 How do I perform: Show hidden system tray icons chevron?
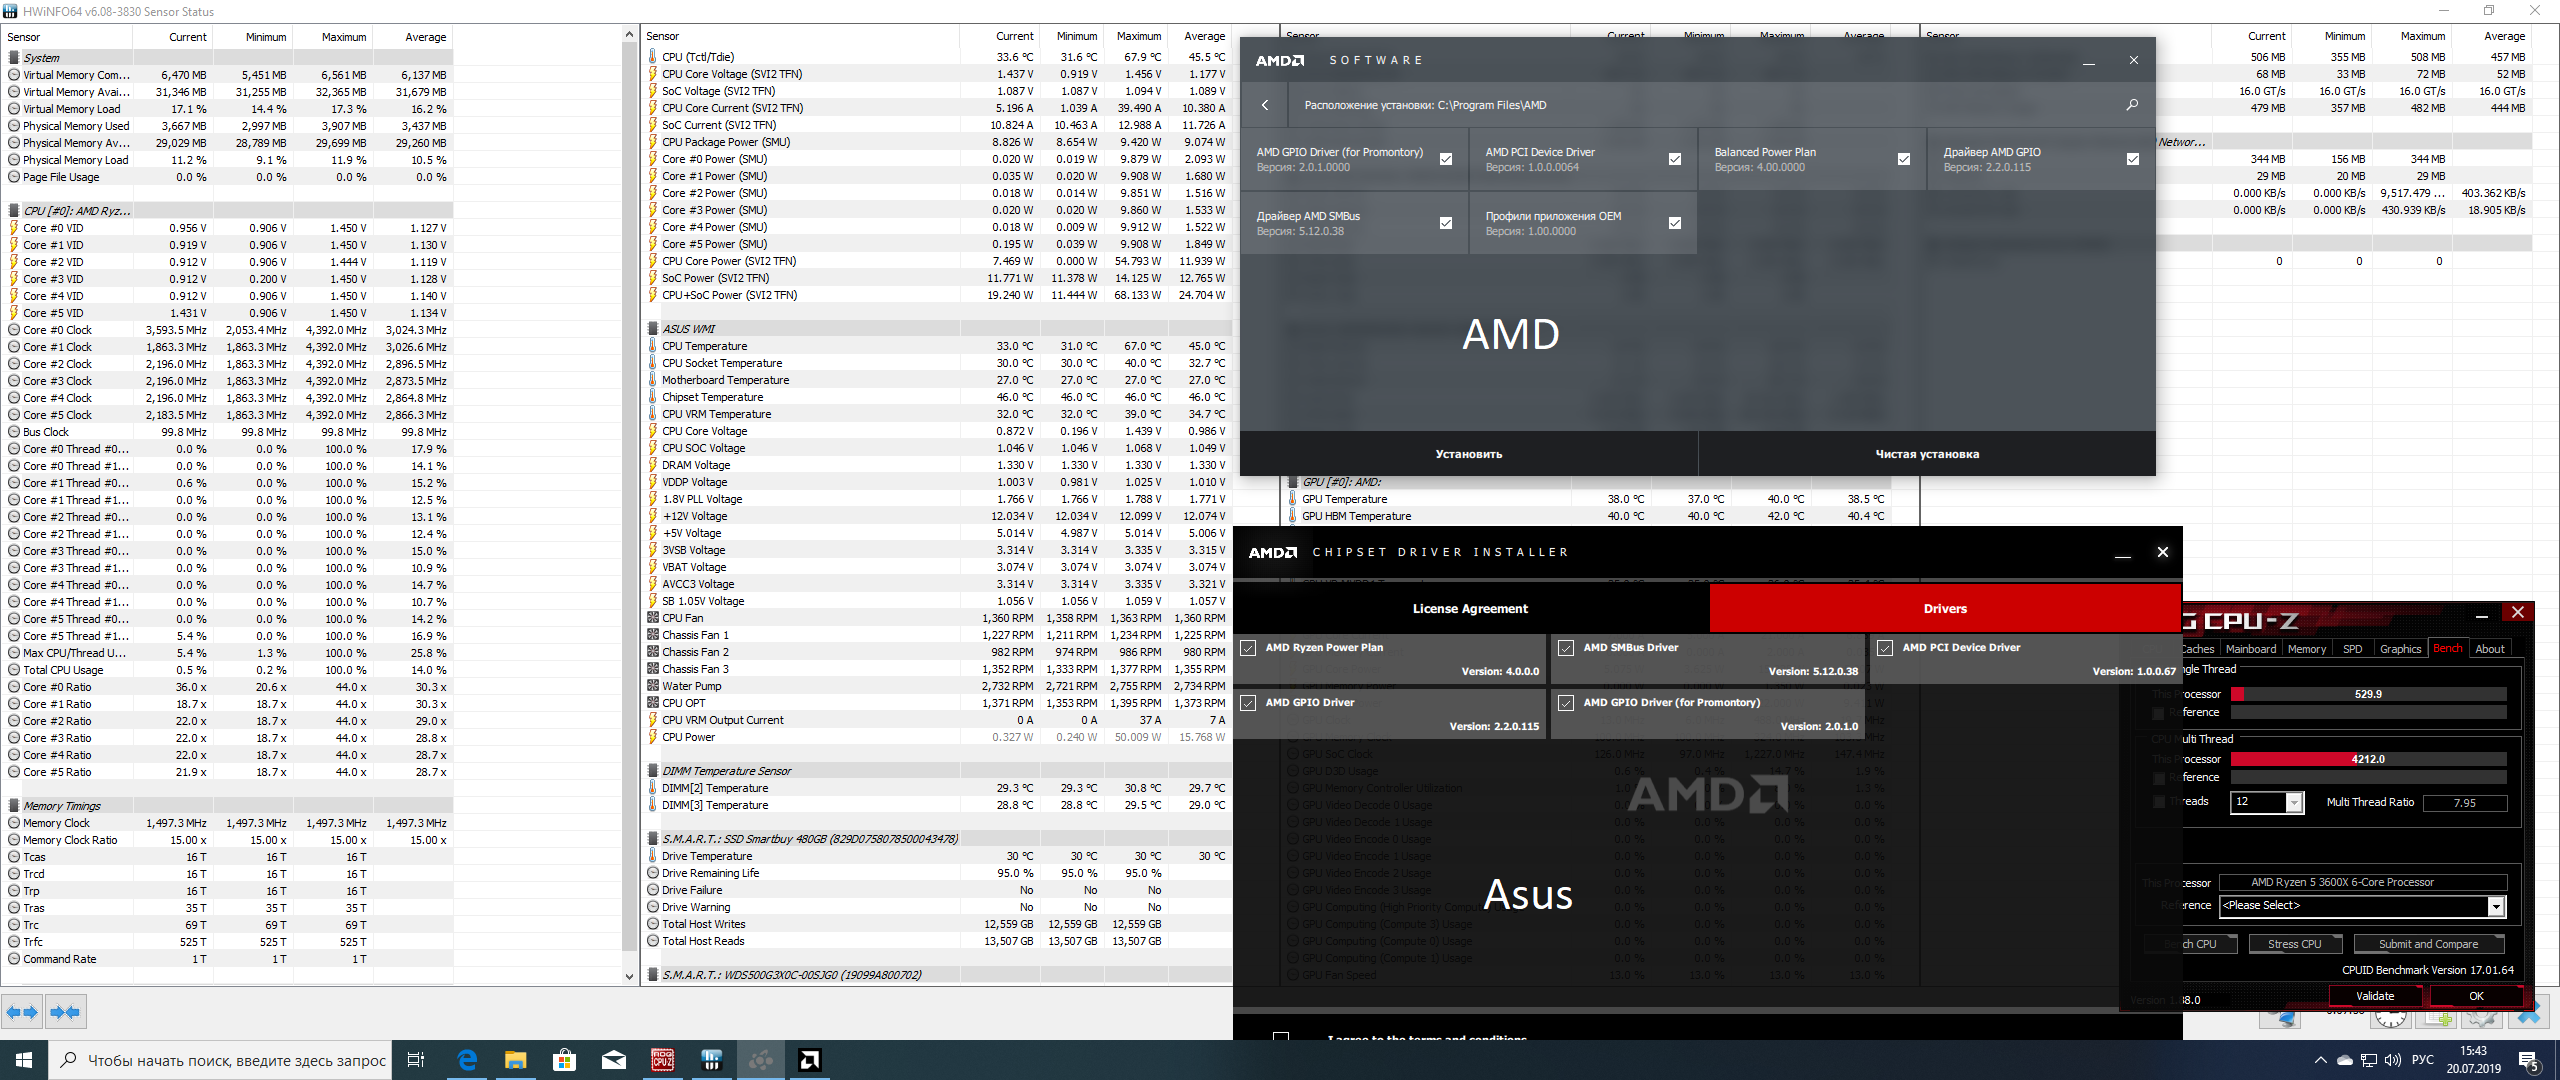click(x=2320, y=1060)
